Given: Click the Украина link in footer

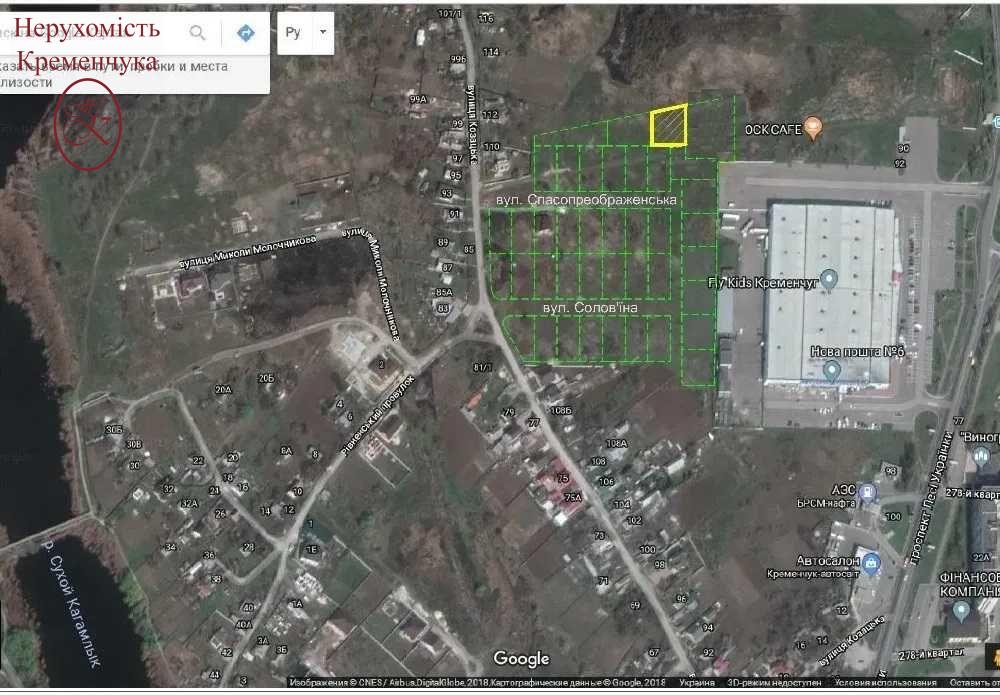Looking at the screenshot, I should (697, 683).
